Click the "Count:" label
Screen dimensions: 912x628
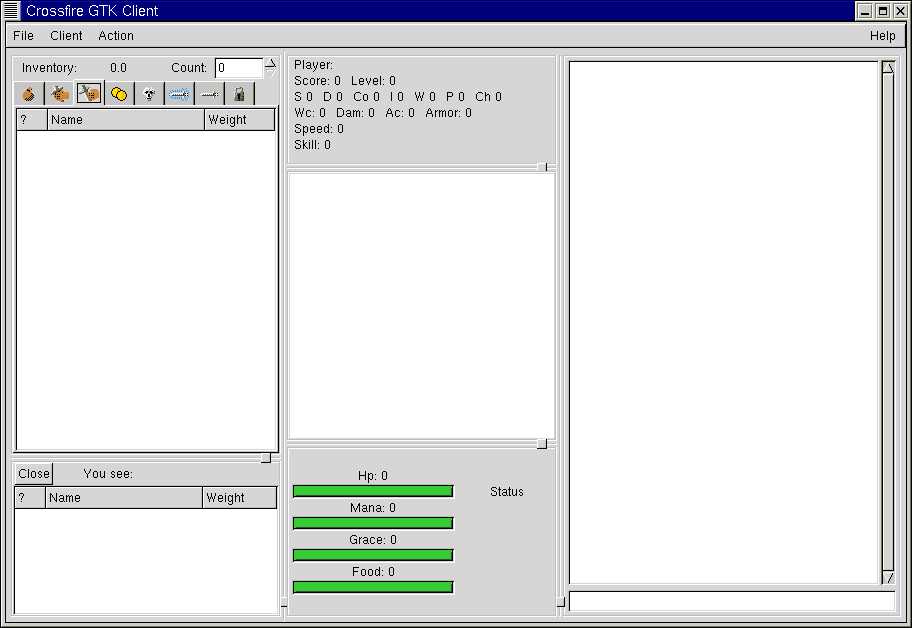click(x=189, y=68)
